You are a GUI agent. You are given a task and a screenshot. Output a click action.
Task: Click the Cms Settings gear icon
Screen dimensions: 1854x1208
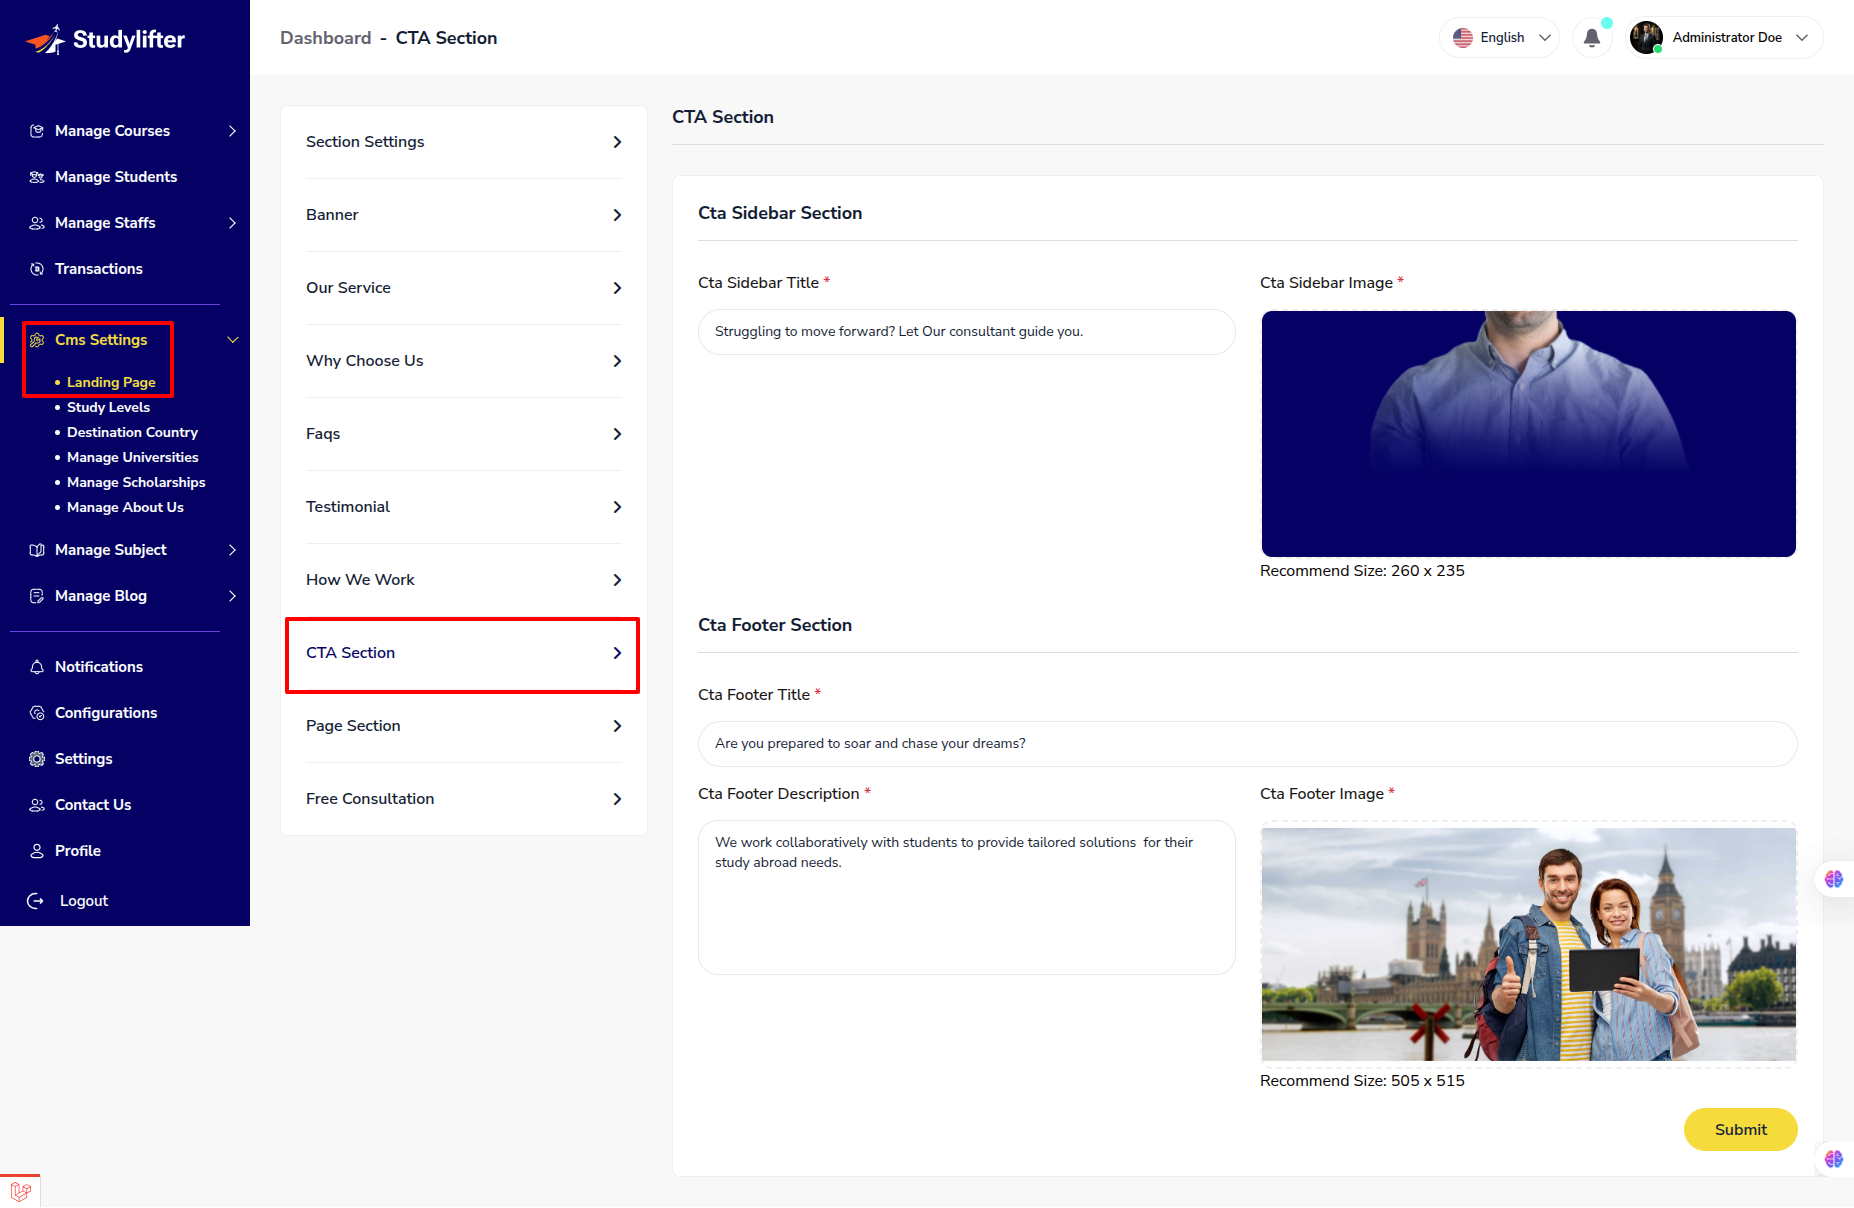(37, 340)
